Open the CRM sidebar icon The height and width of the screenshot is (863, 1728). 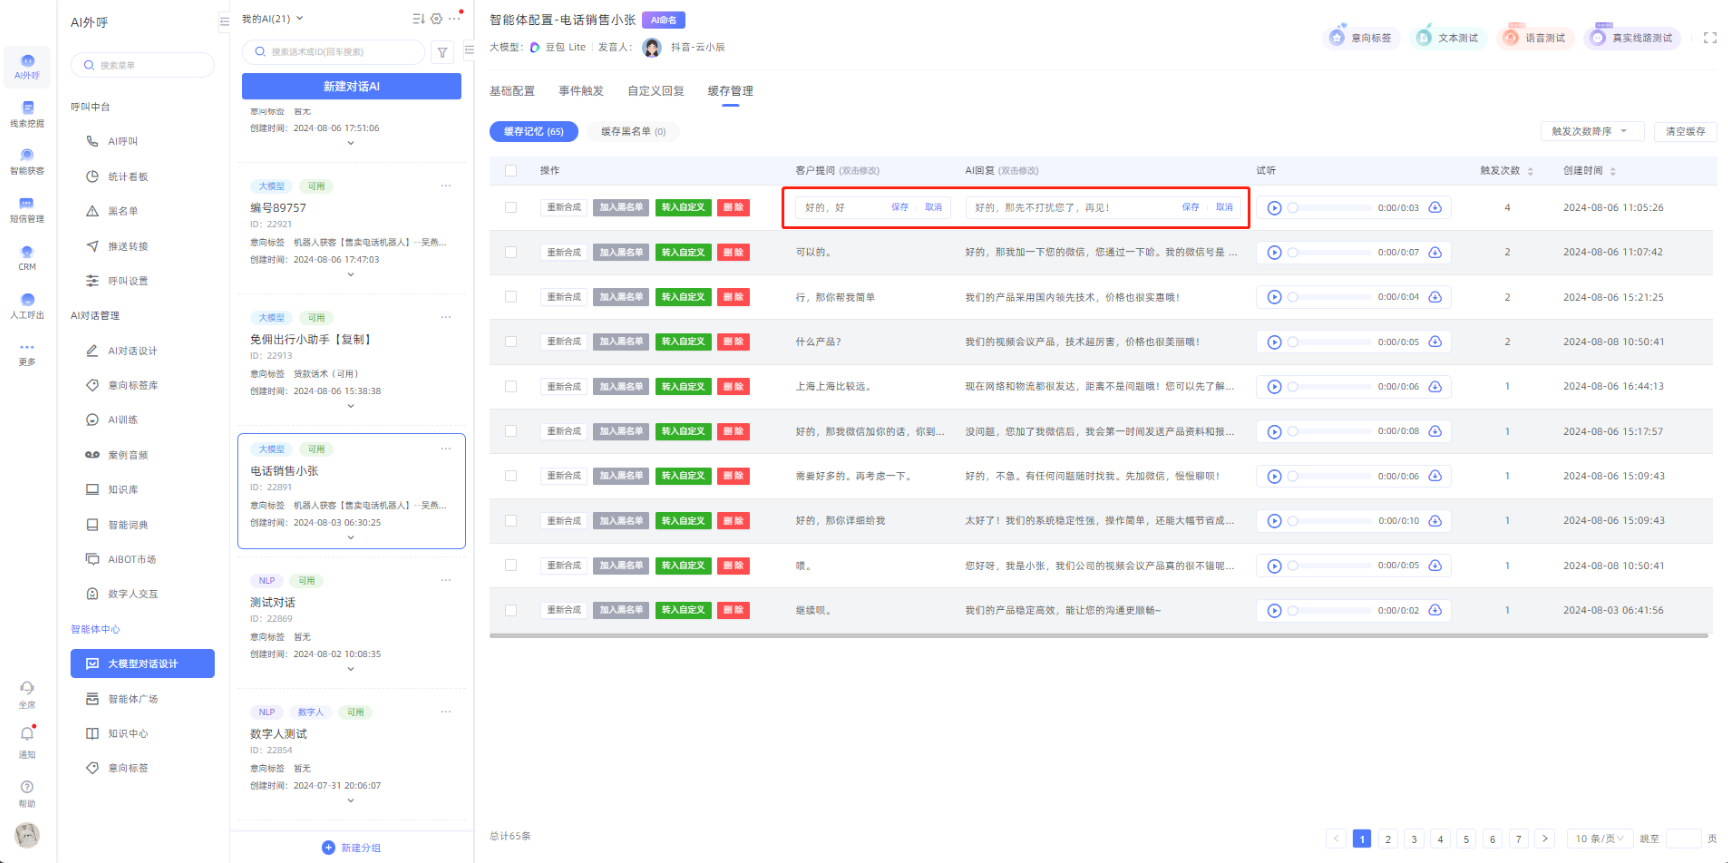27,253
